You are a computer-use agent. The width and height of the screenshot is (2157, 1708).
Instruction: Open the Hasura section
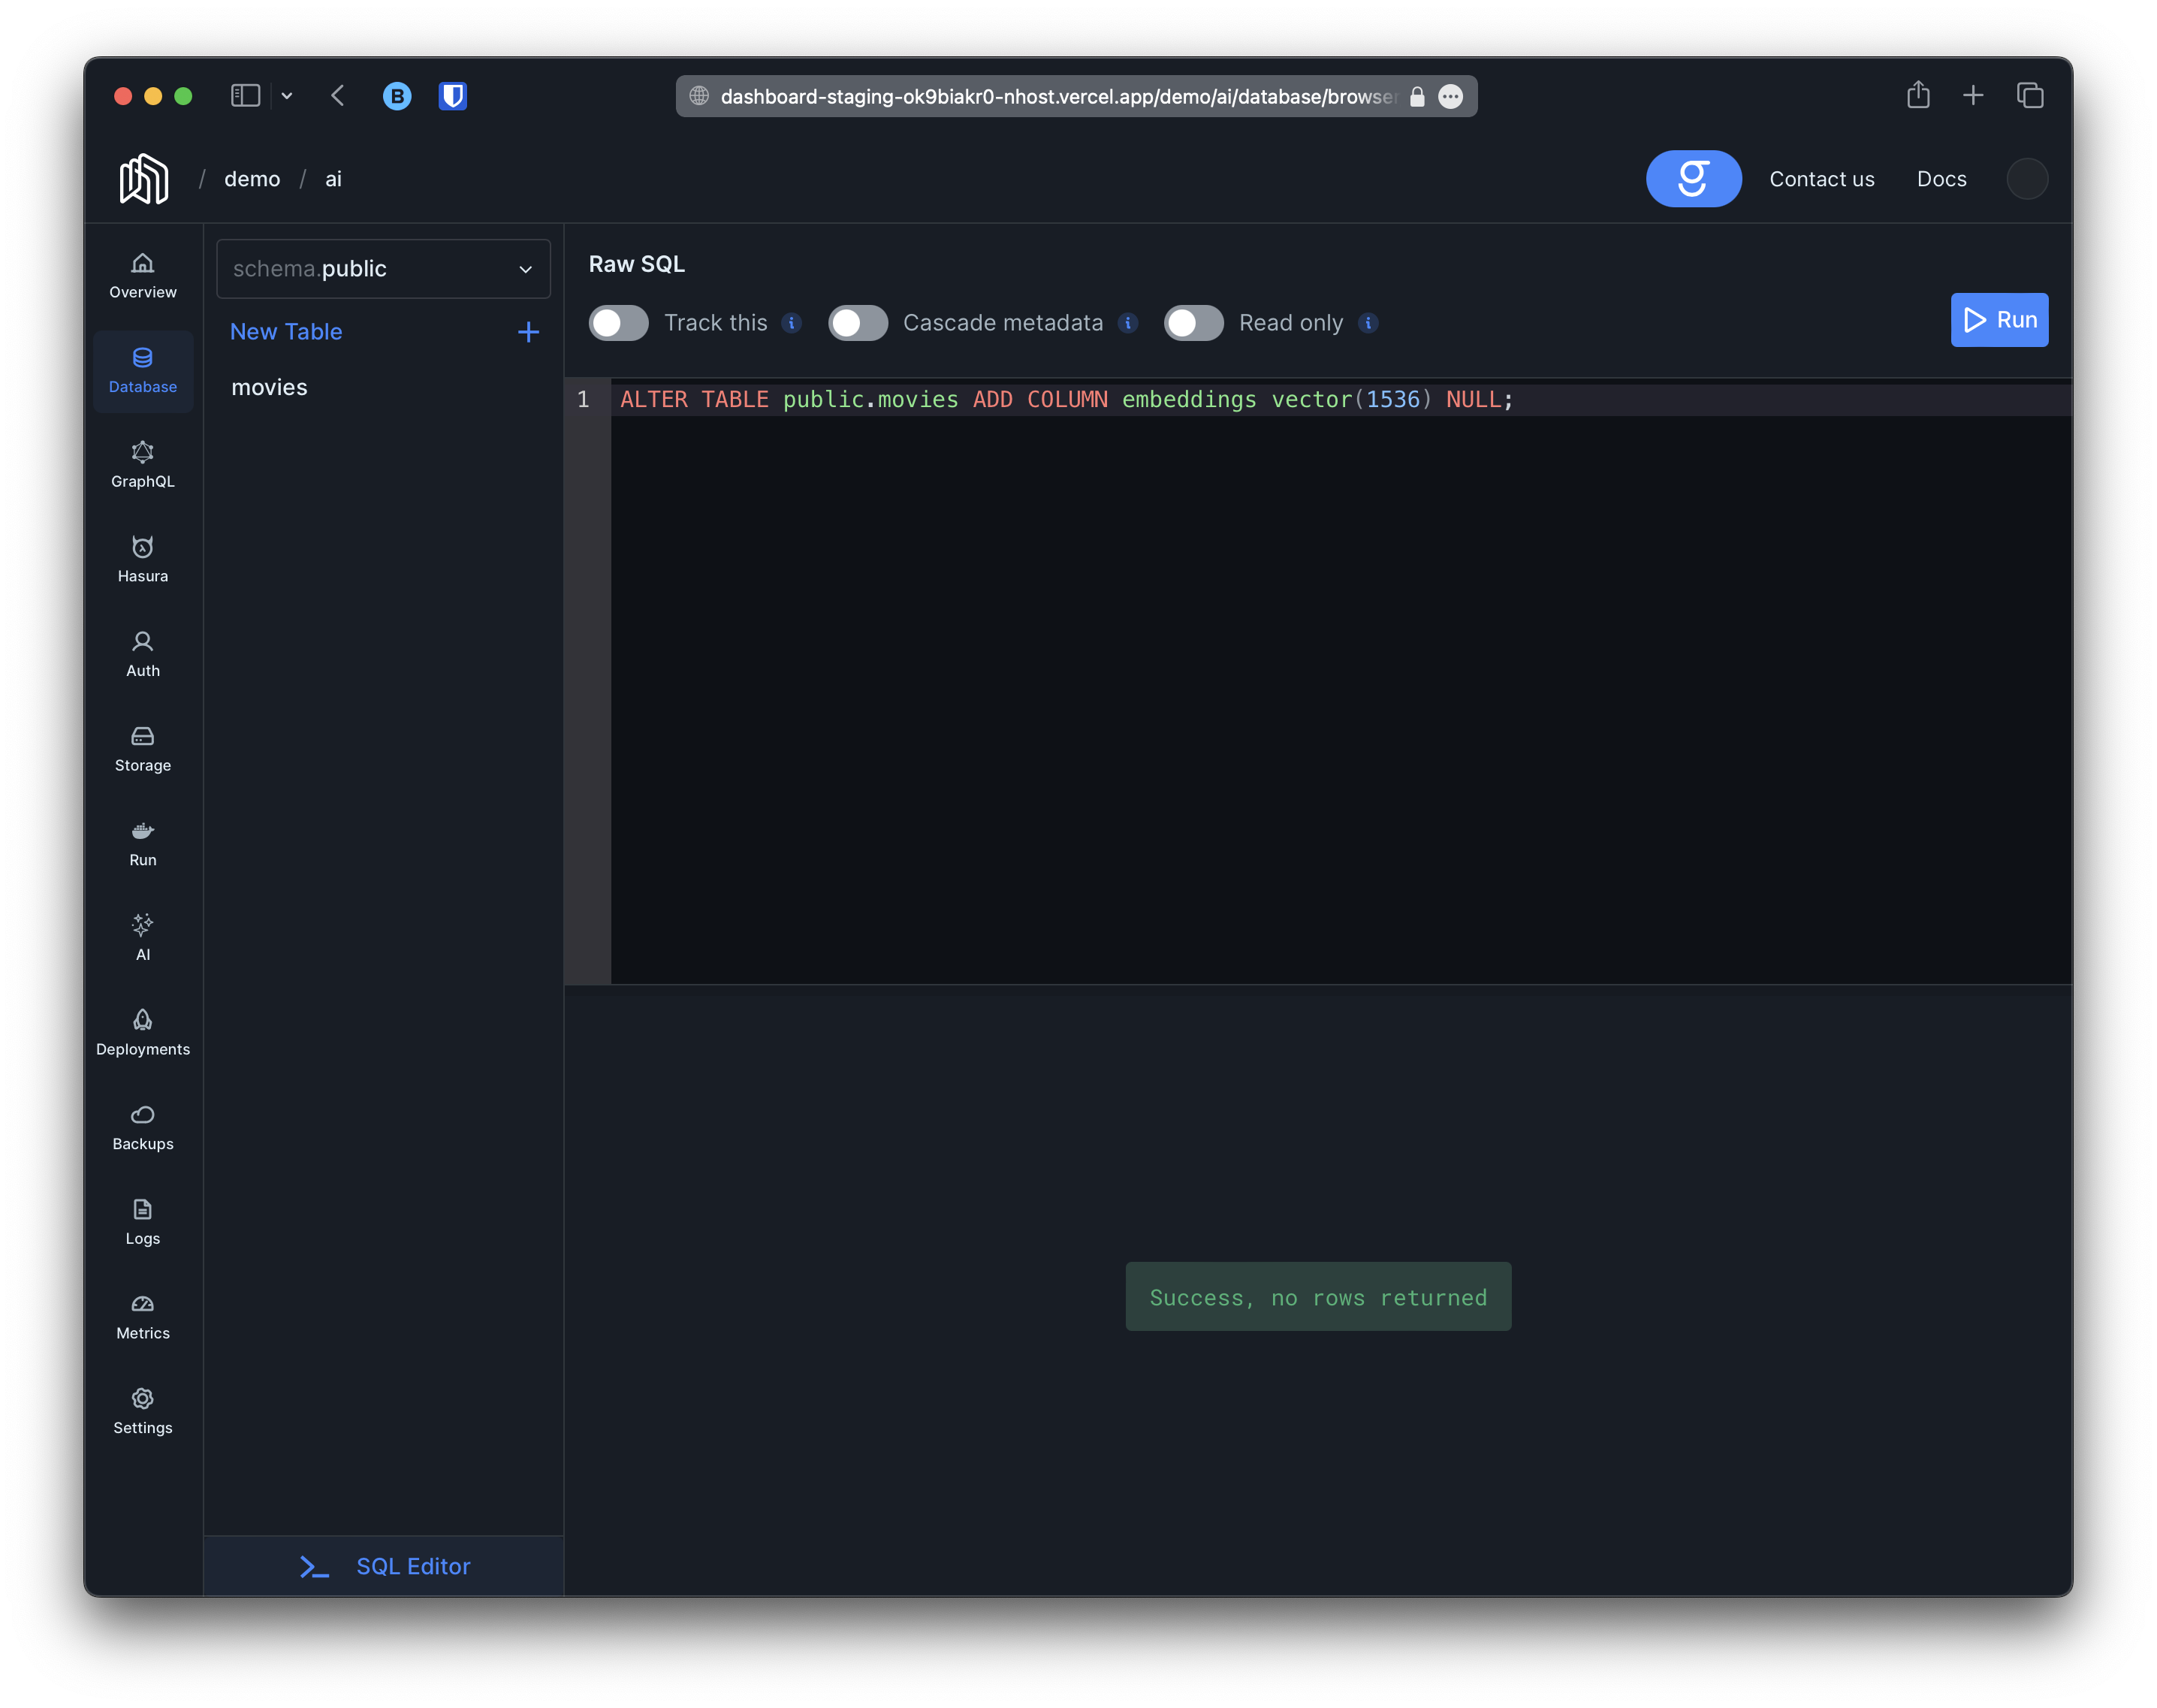142,558
